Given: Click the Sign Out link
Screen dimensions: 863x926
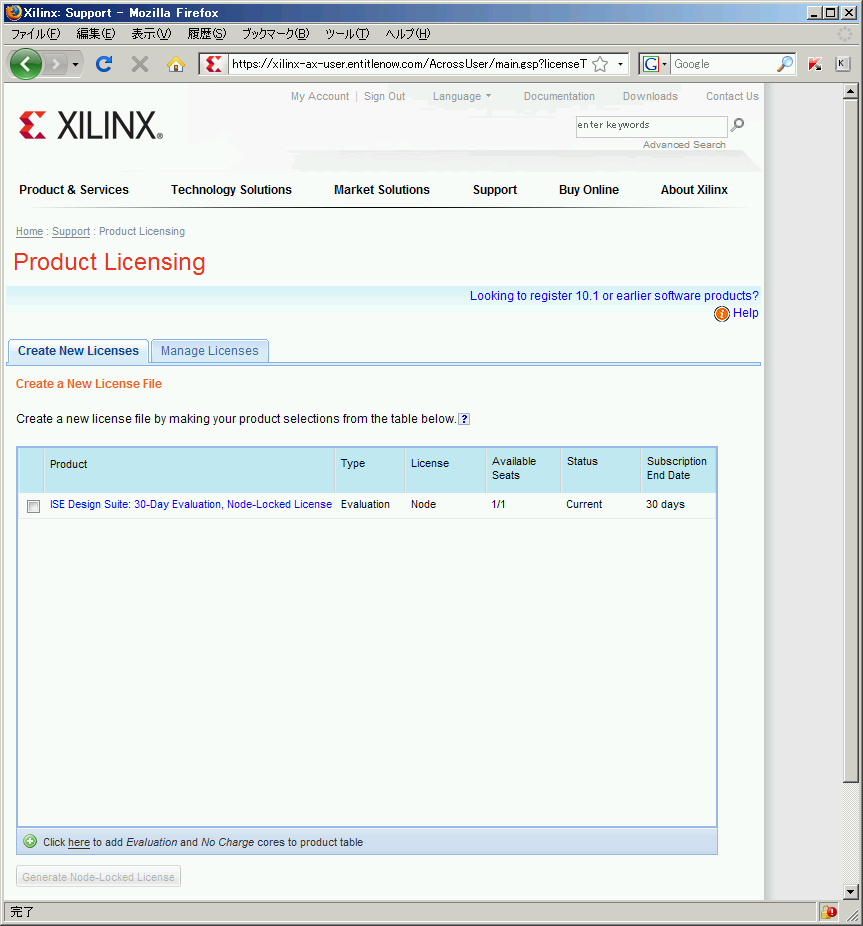Looking at the screenshot, I should [385, 96].
